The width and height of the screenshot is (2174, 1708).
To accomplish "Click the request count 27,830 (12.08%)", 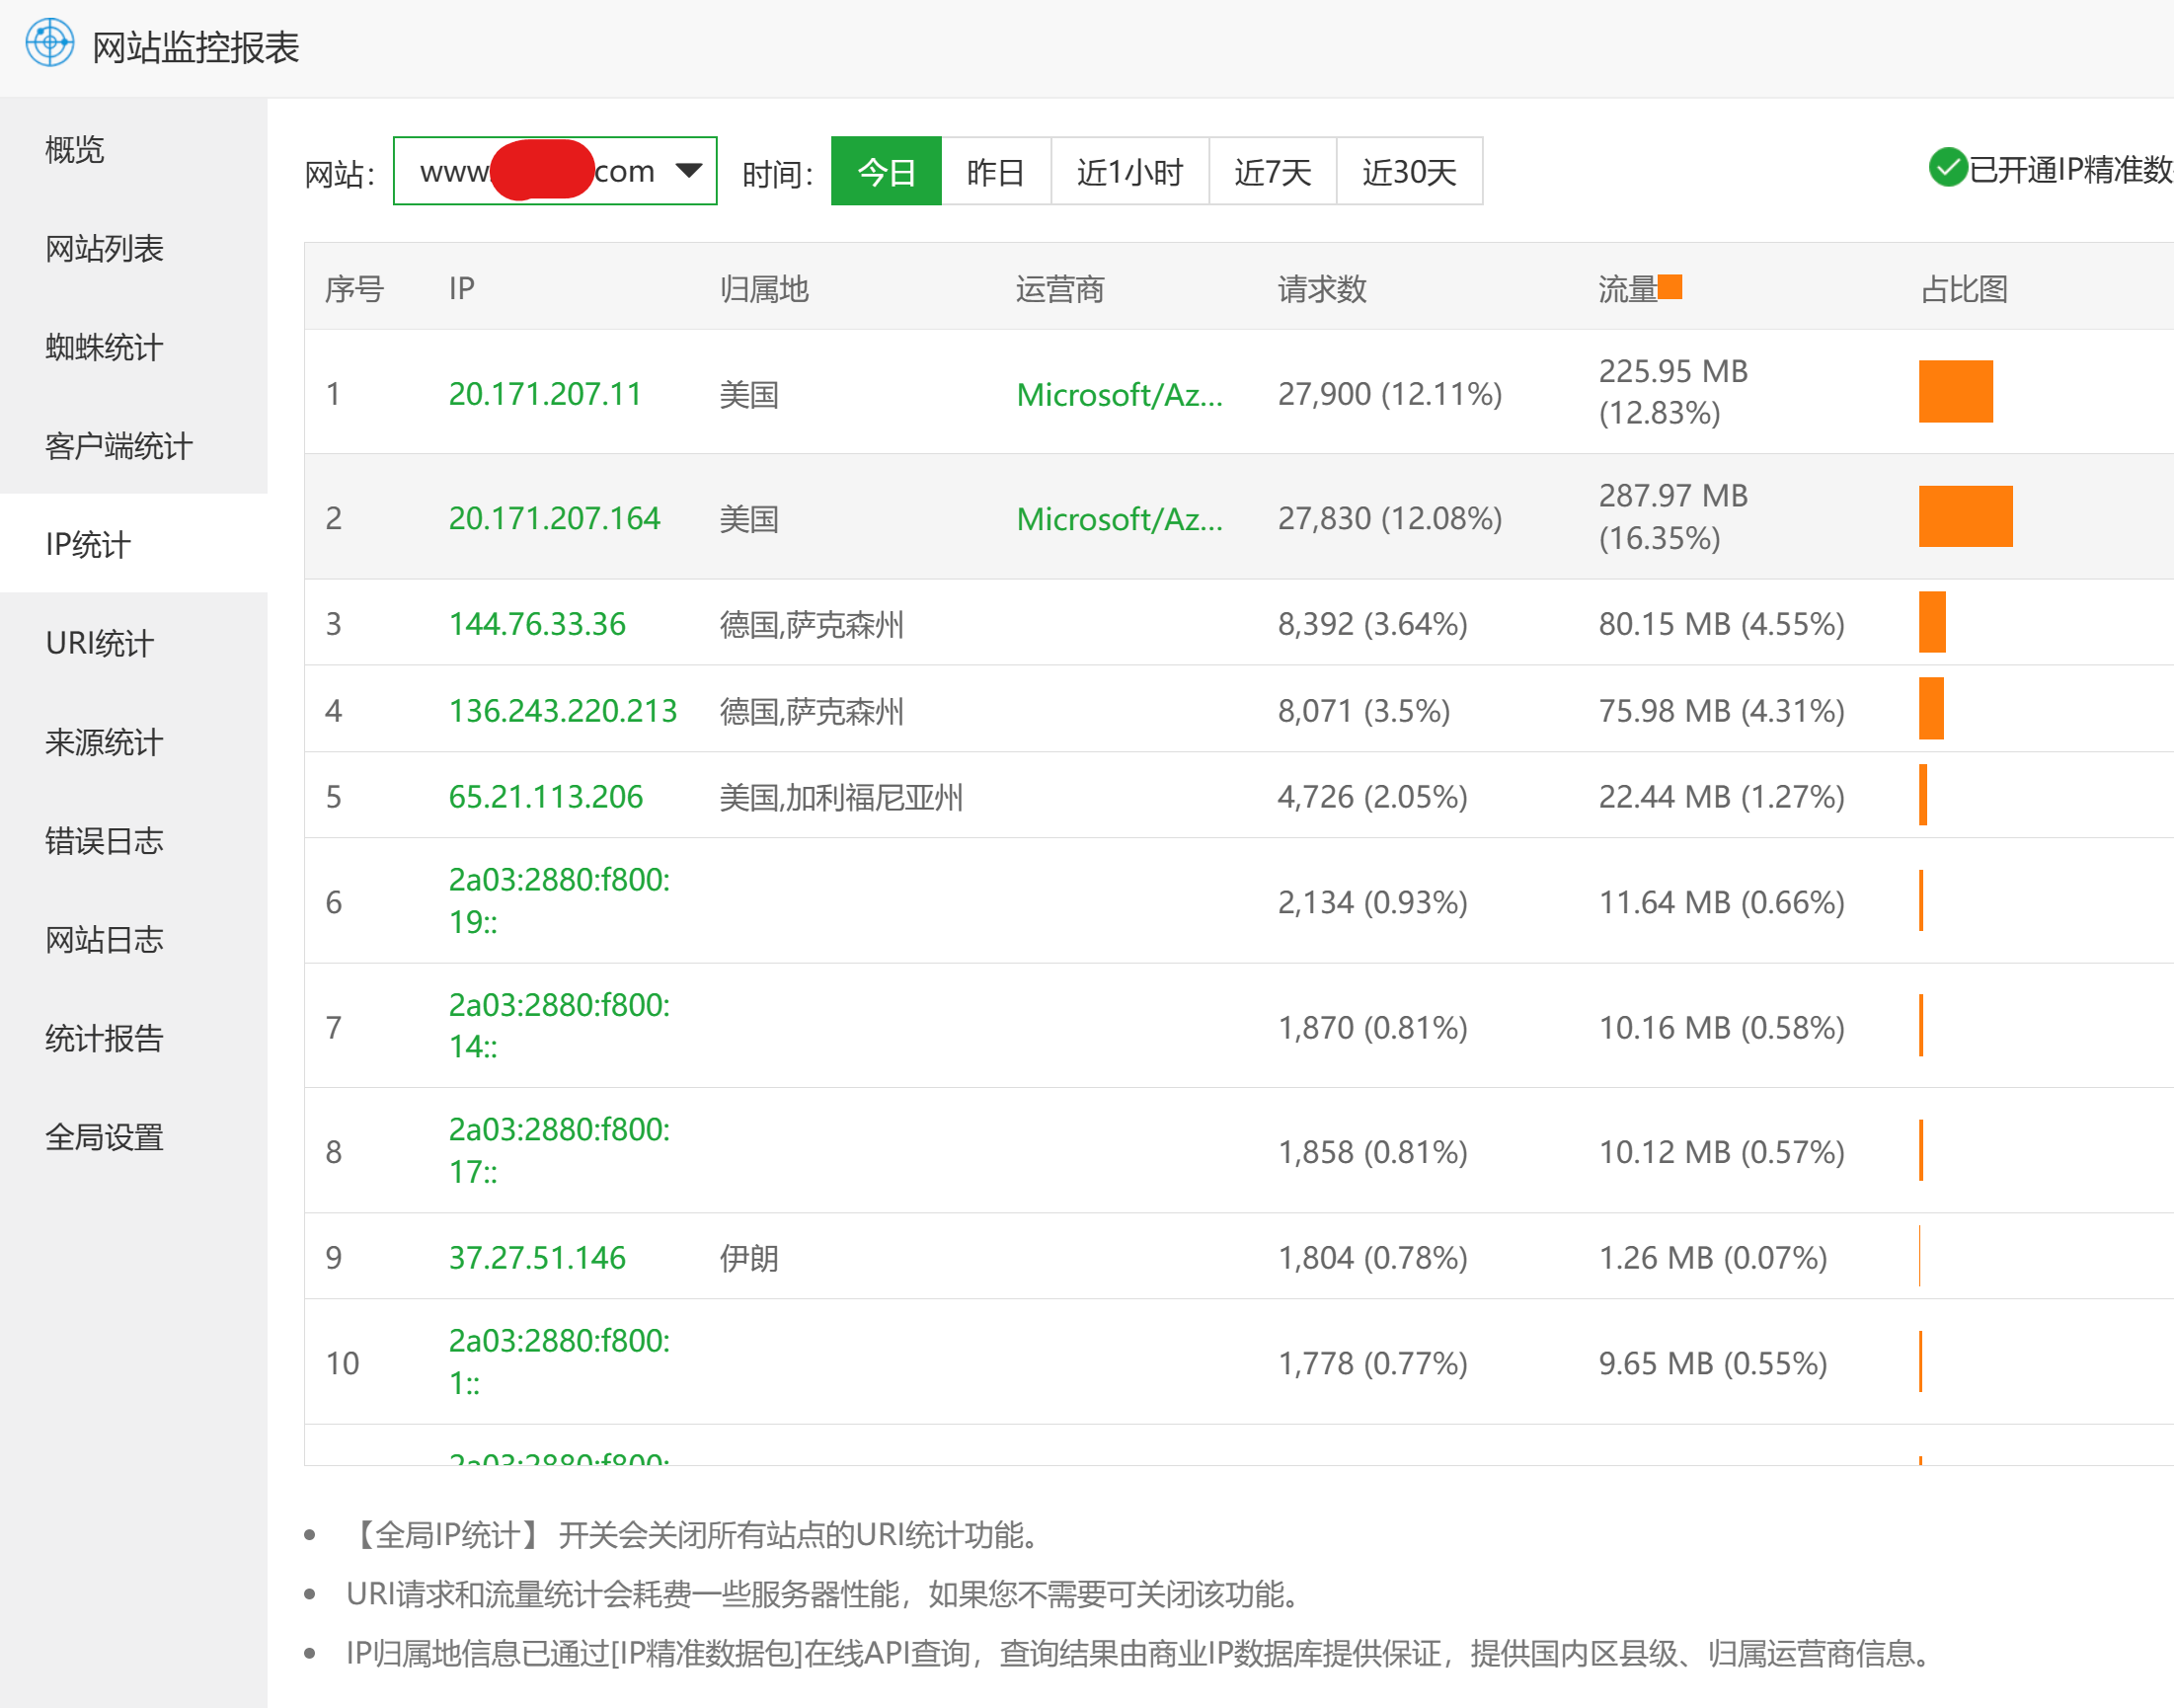I will click(1390, 518).
